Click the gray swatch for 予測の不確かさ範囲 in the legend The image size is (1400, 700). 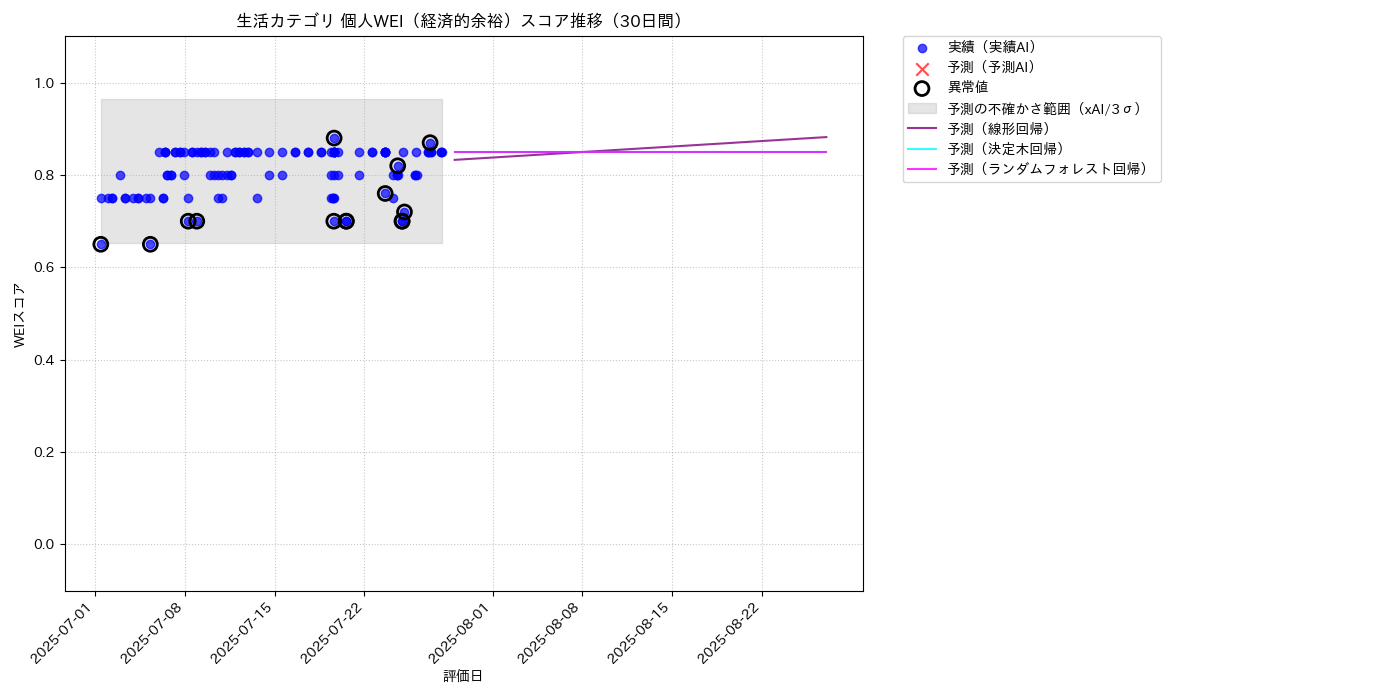pos(922,108)
